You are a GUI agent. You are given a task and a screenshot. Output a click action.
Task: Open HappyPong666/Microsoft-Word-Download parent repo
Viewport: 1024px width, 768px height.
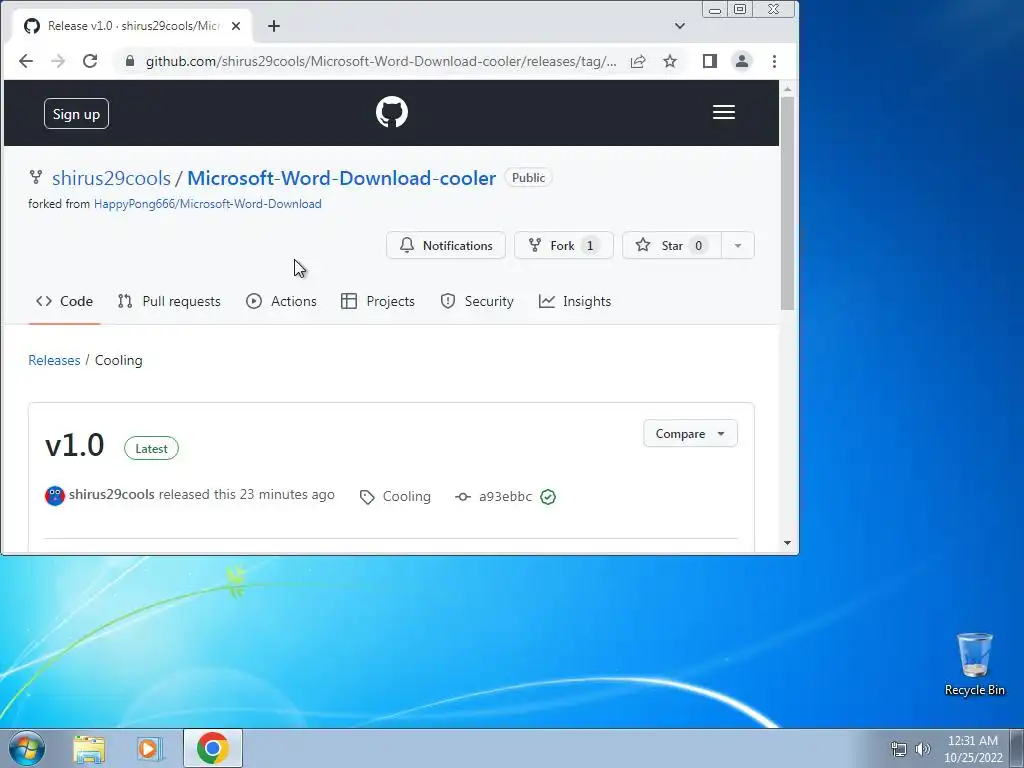pos(208,204)
